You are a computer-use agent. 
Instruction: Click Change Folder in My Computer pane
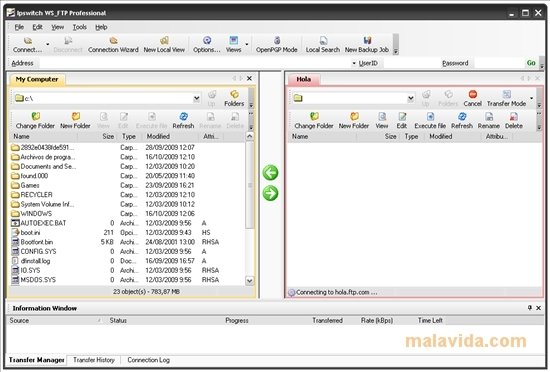[35, 121]
